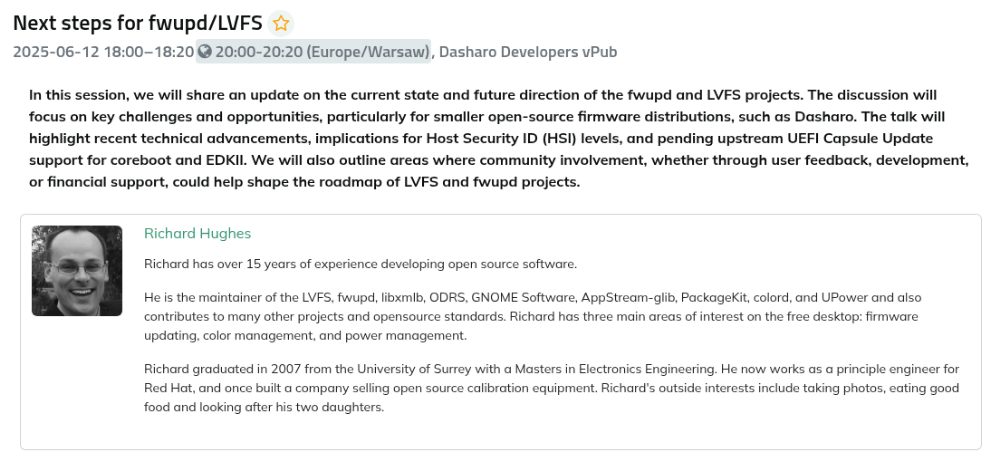Click the "Next steps for fwupd/LVFS" title
The image size is (1000, 471).
point(138,24)
